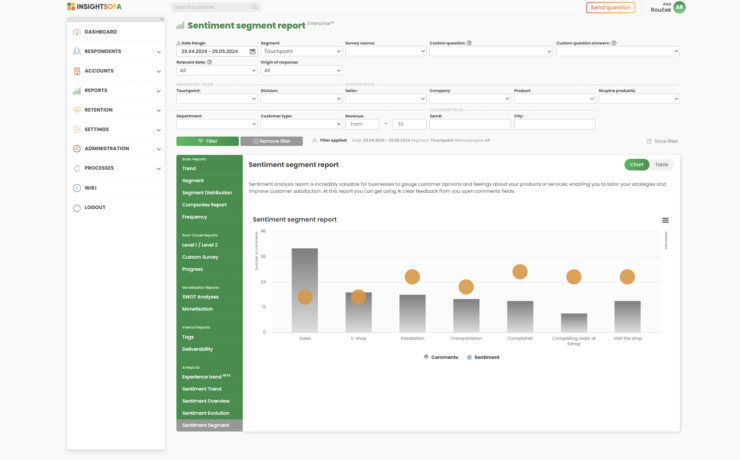Image resolution: width=740 pixels, height=460 pixels.
Task: Click the Custom question help icon
Action: click(x=469, y=43)
